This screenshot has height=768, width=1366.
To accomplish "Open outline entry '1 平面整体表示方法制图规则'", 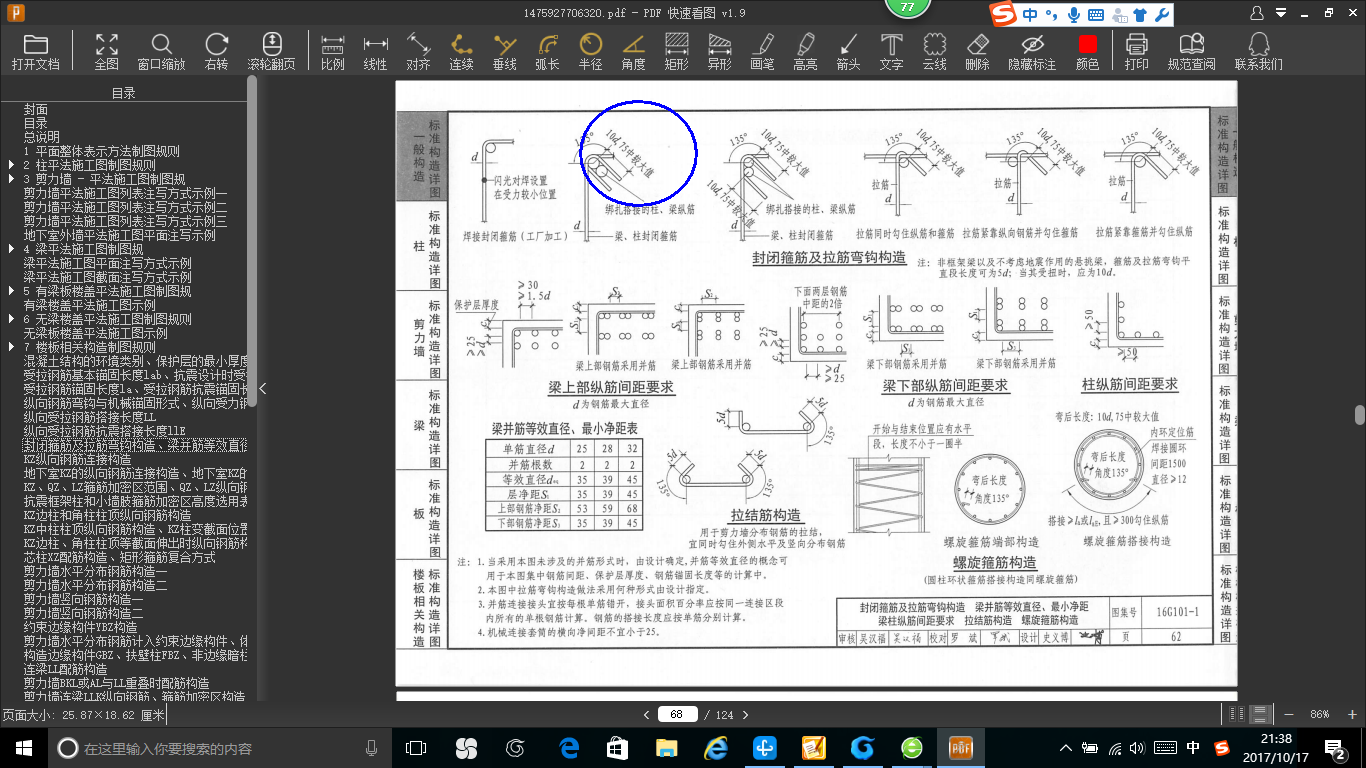I will pos(101,151).
